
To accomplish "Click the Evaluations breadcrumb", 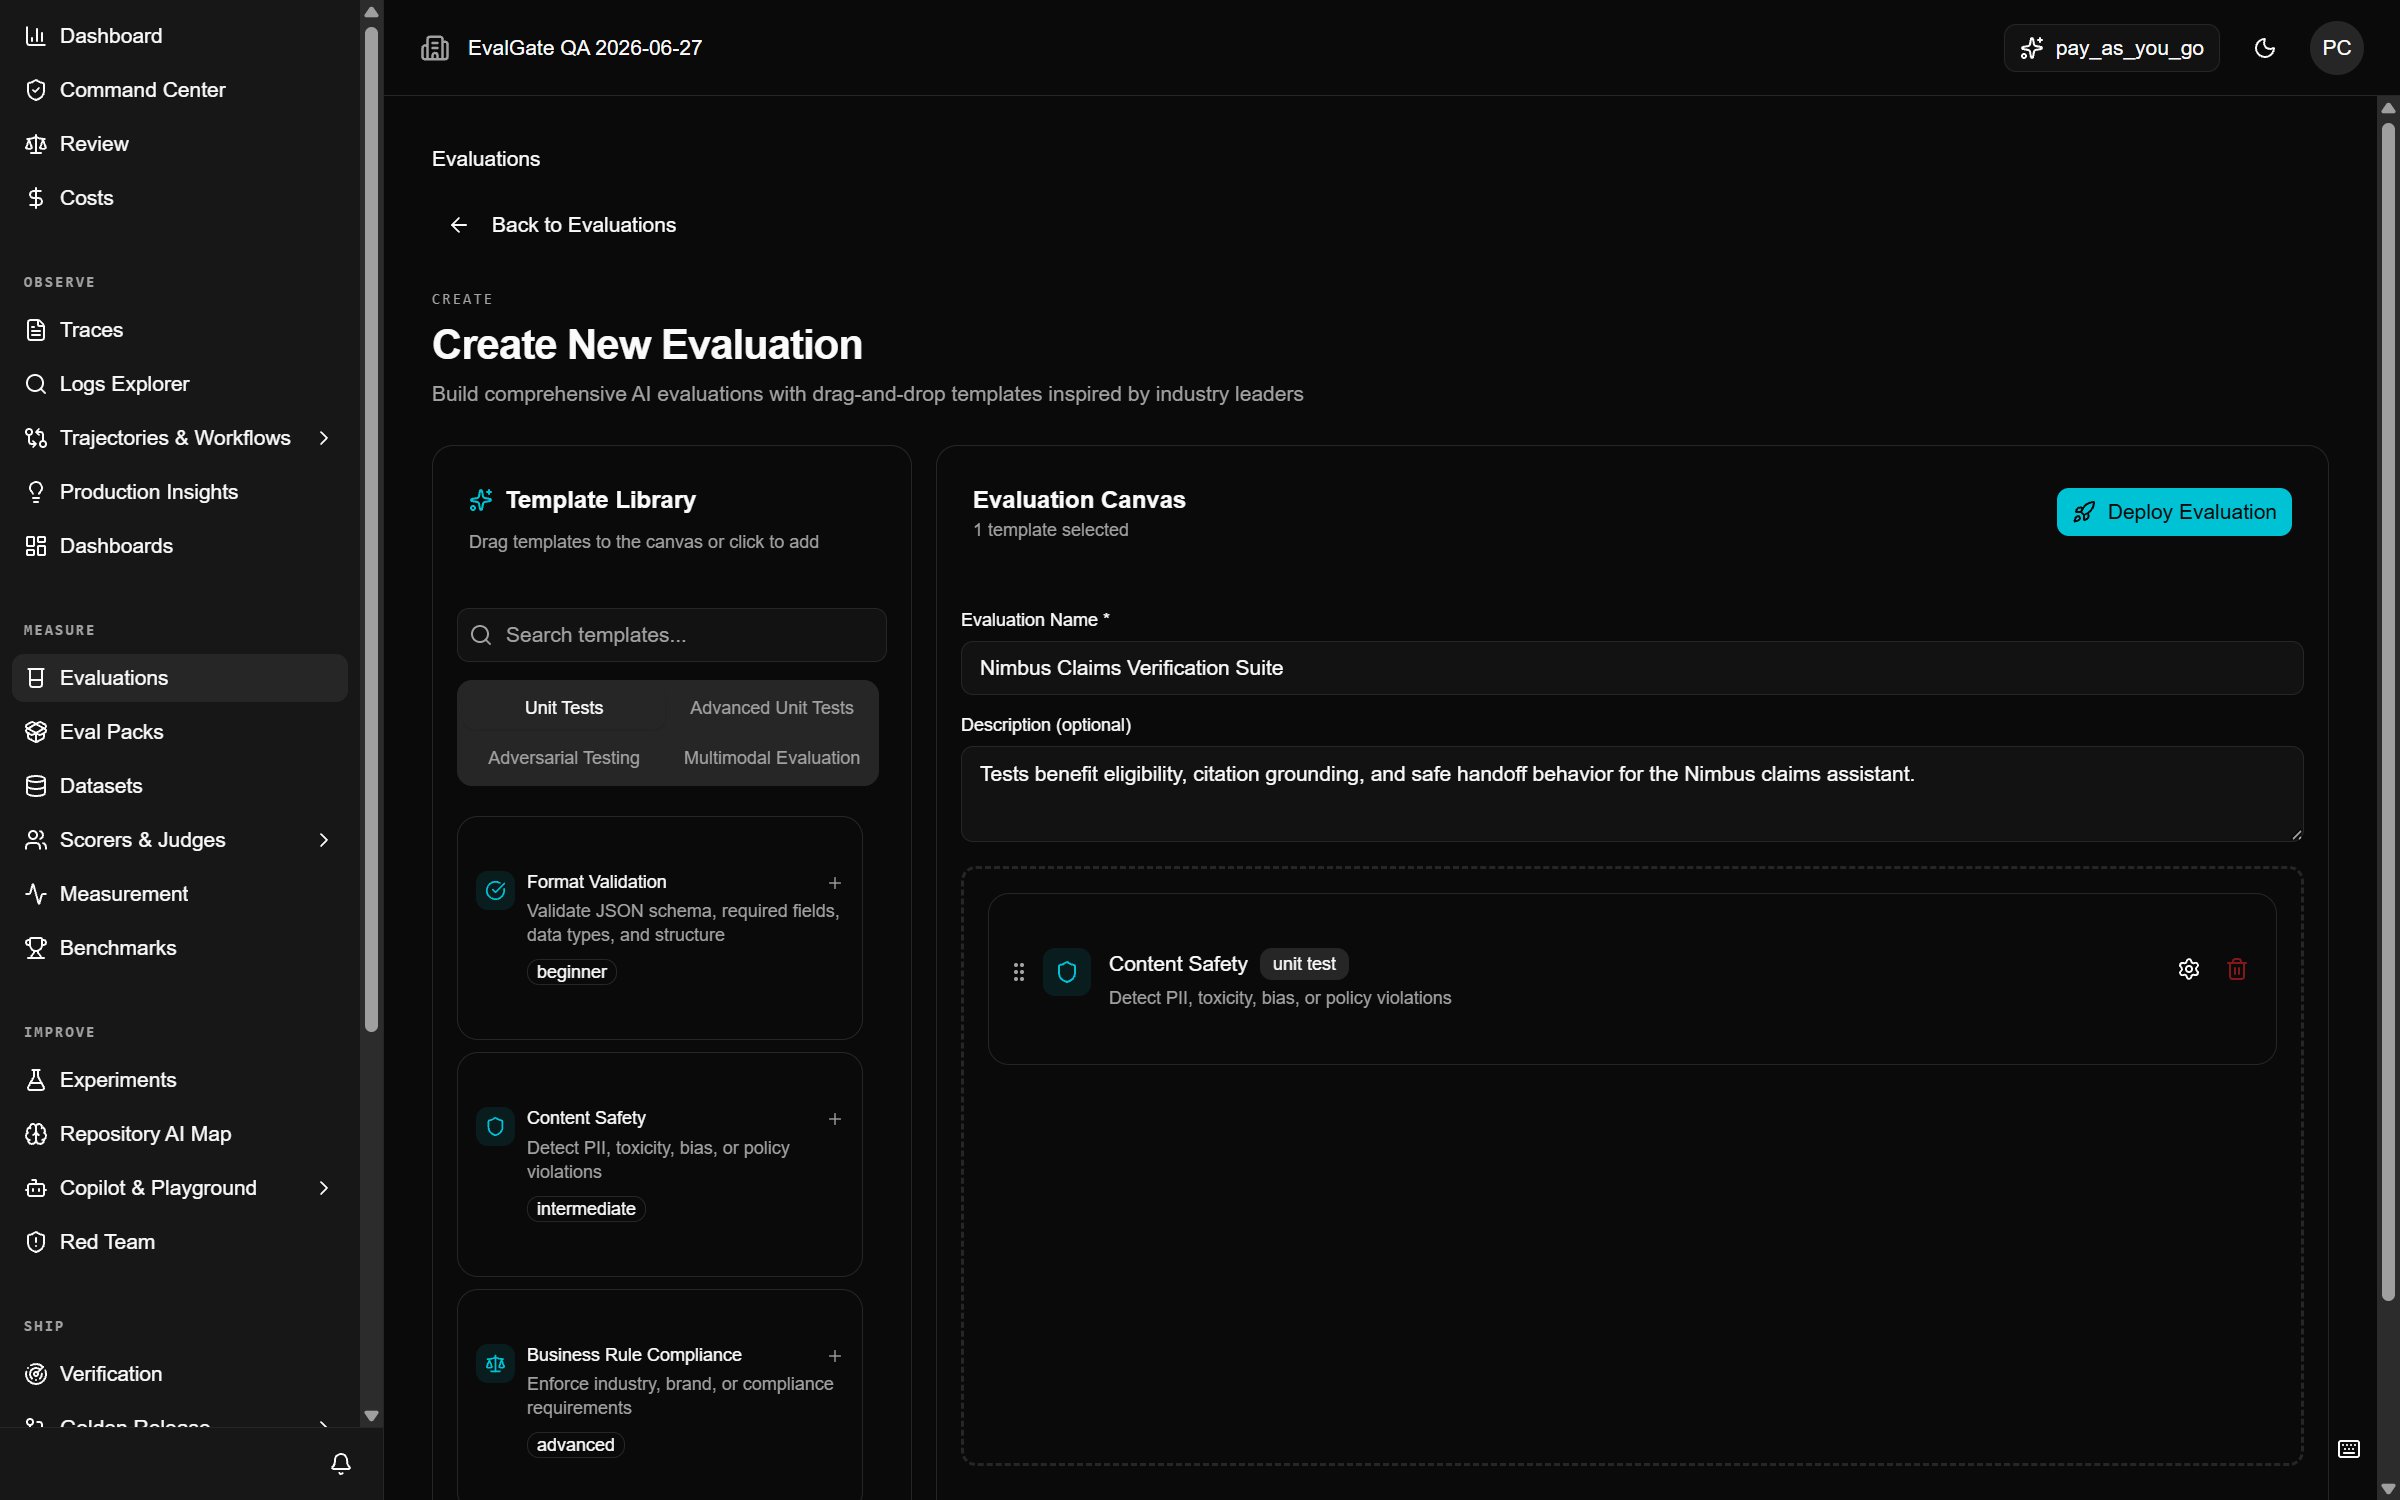I will click(x=486, y=159).
